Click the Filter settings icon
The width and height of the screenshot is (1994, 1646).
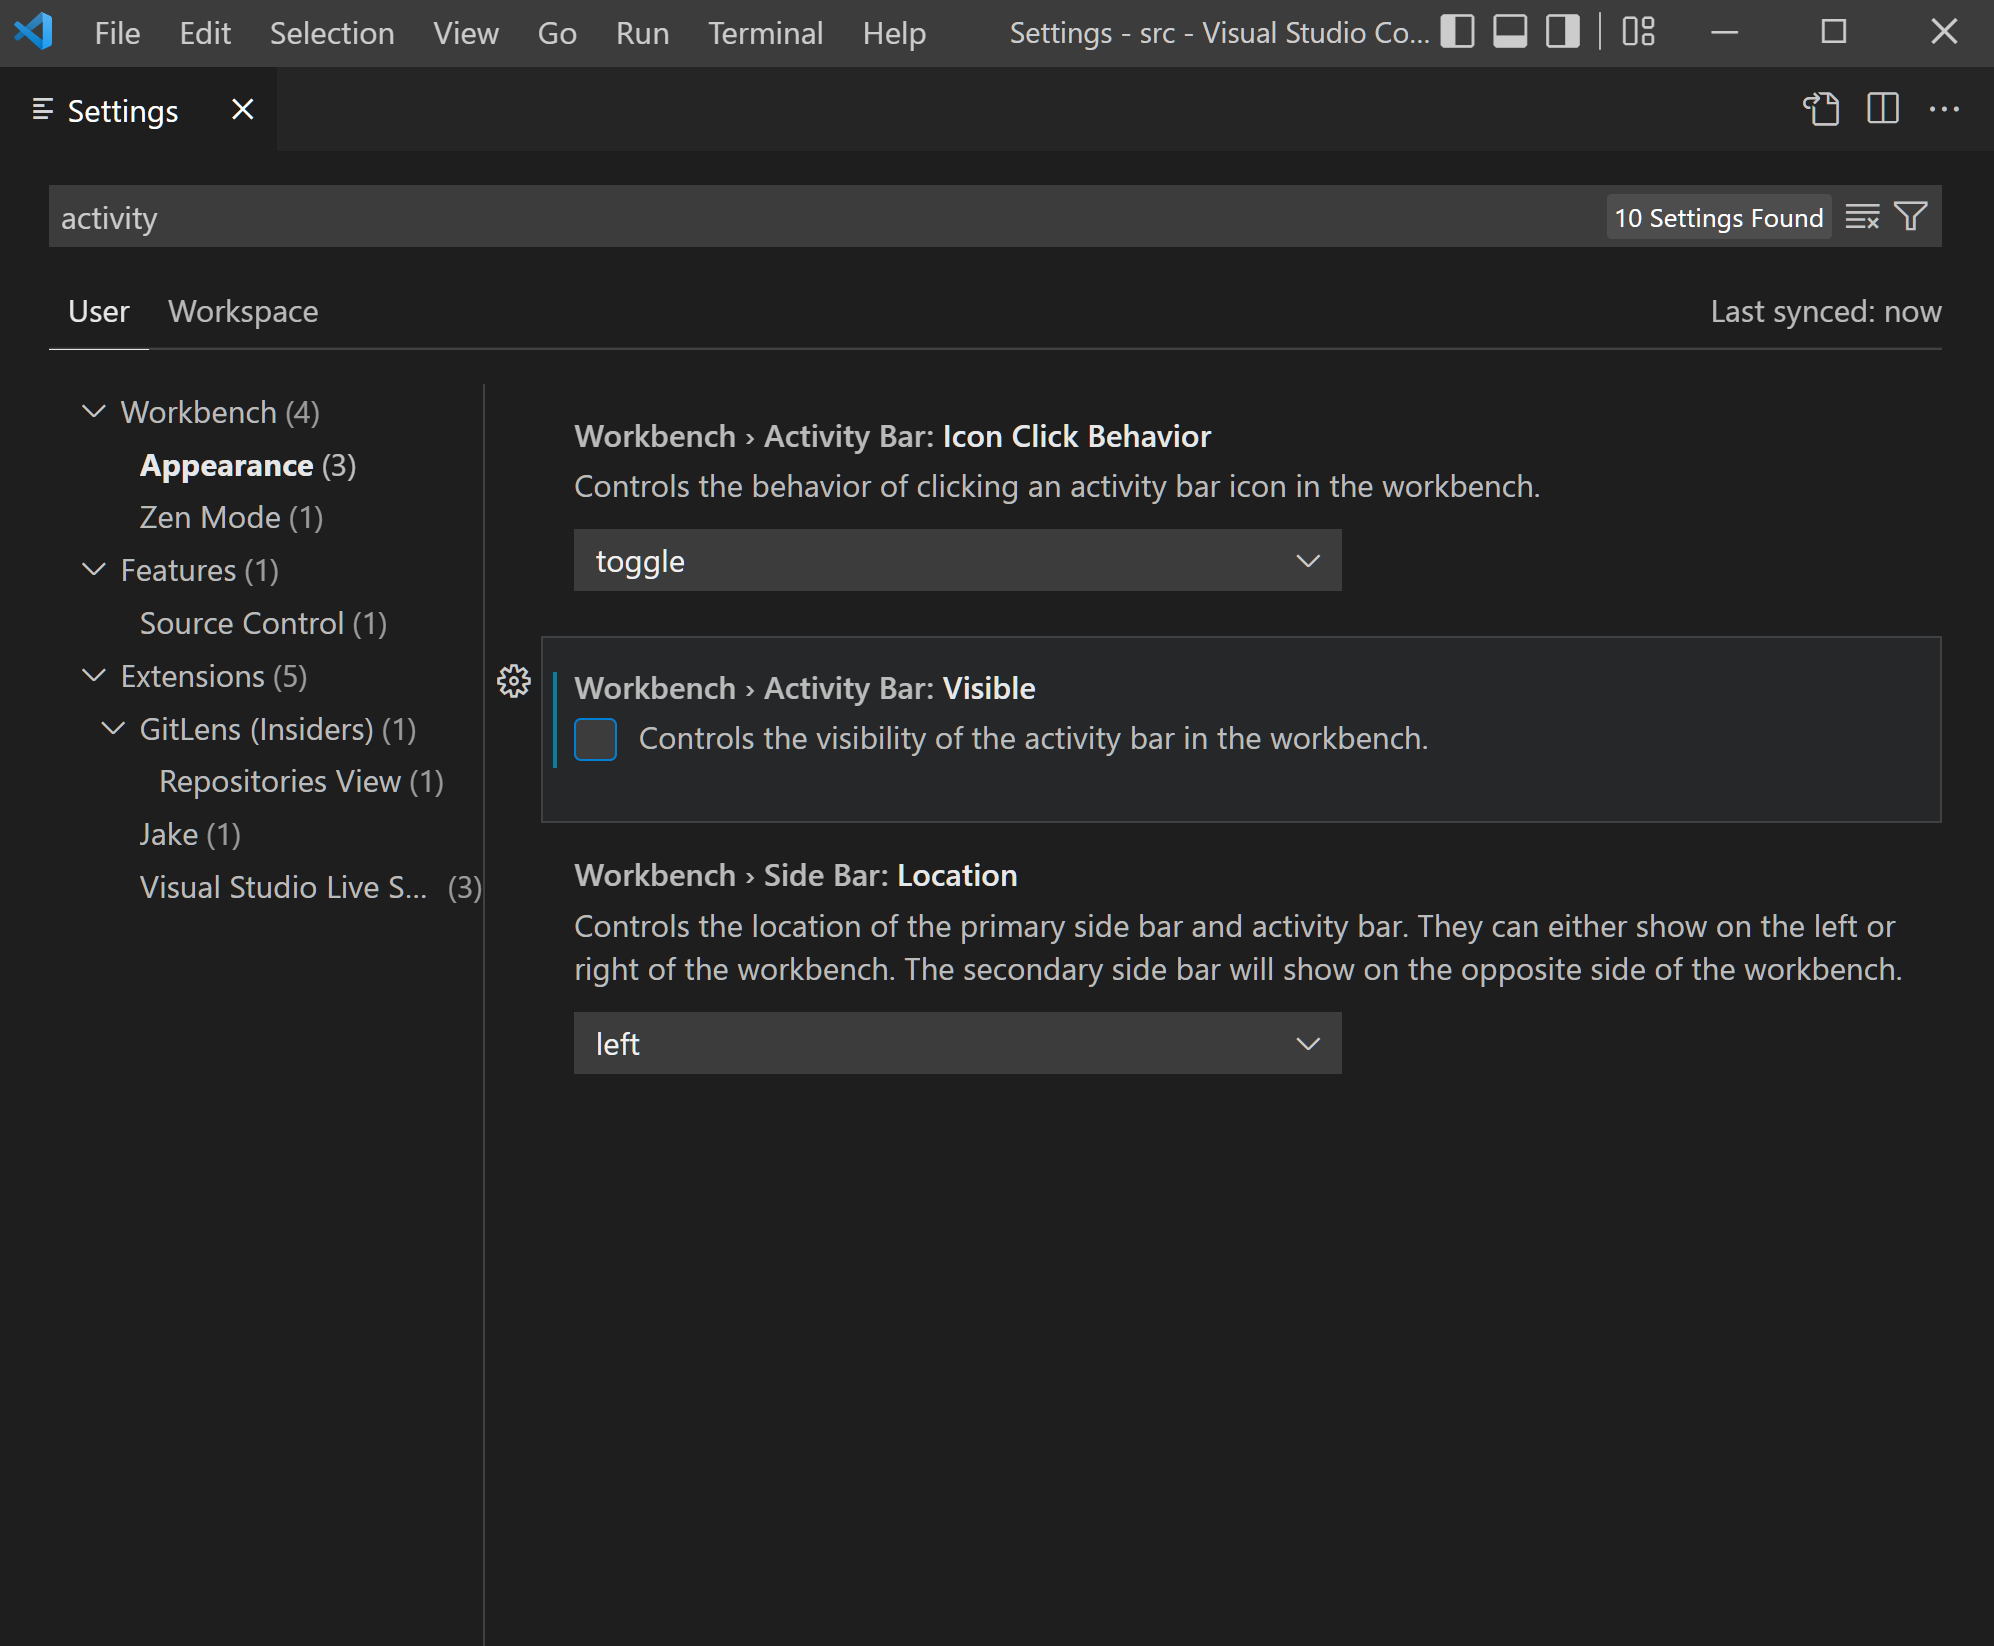1911,217
